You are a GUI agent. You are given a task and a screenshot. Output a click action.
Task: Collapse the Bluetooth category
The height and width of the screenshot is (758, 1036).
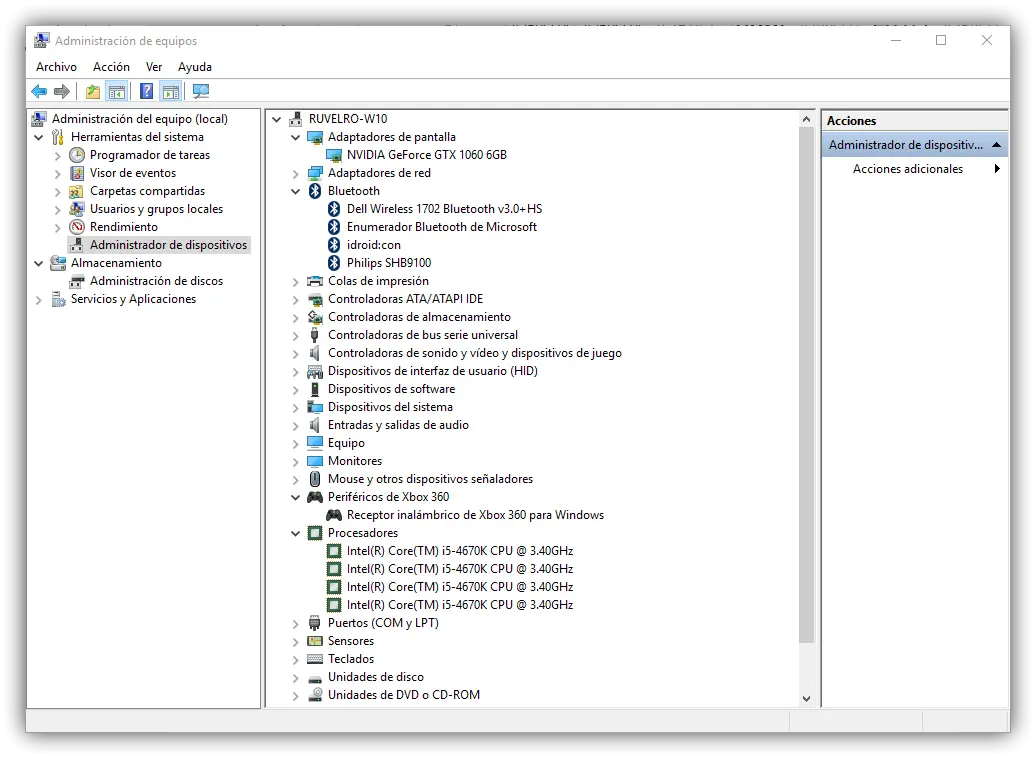point(296,192)
